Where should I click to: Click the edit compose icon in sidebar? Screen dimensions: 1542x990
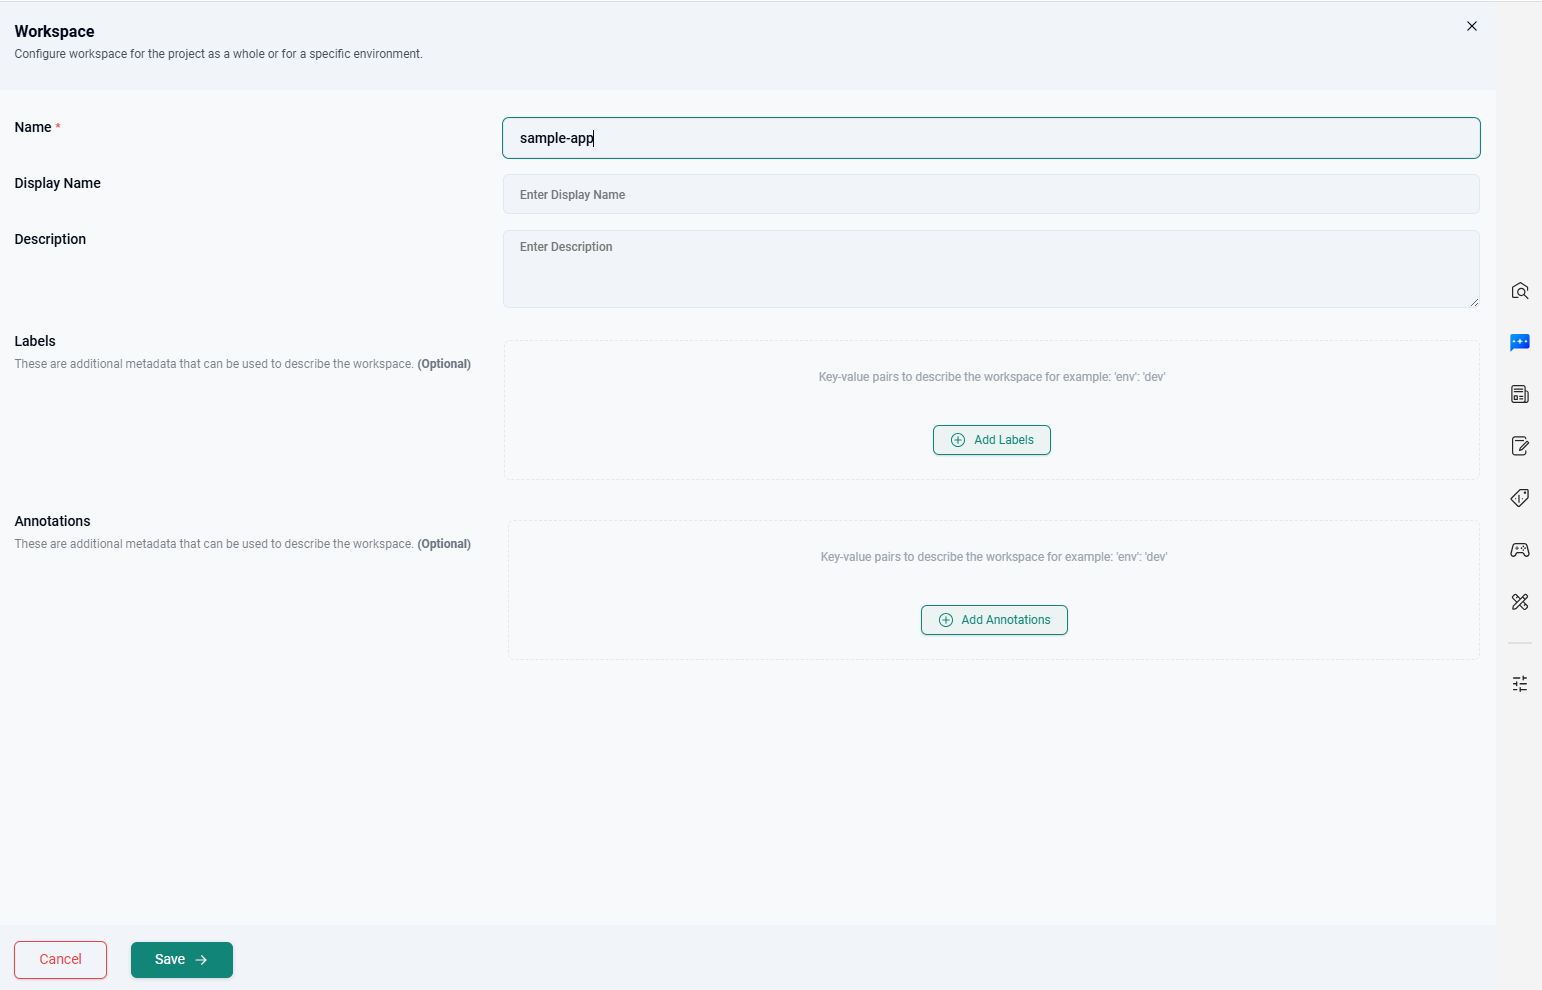(x=1520, y=446)
